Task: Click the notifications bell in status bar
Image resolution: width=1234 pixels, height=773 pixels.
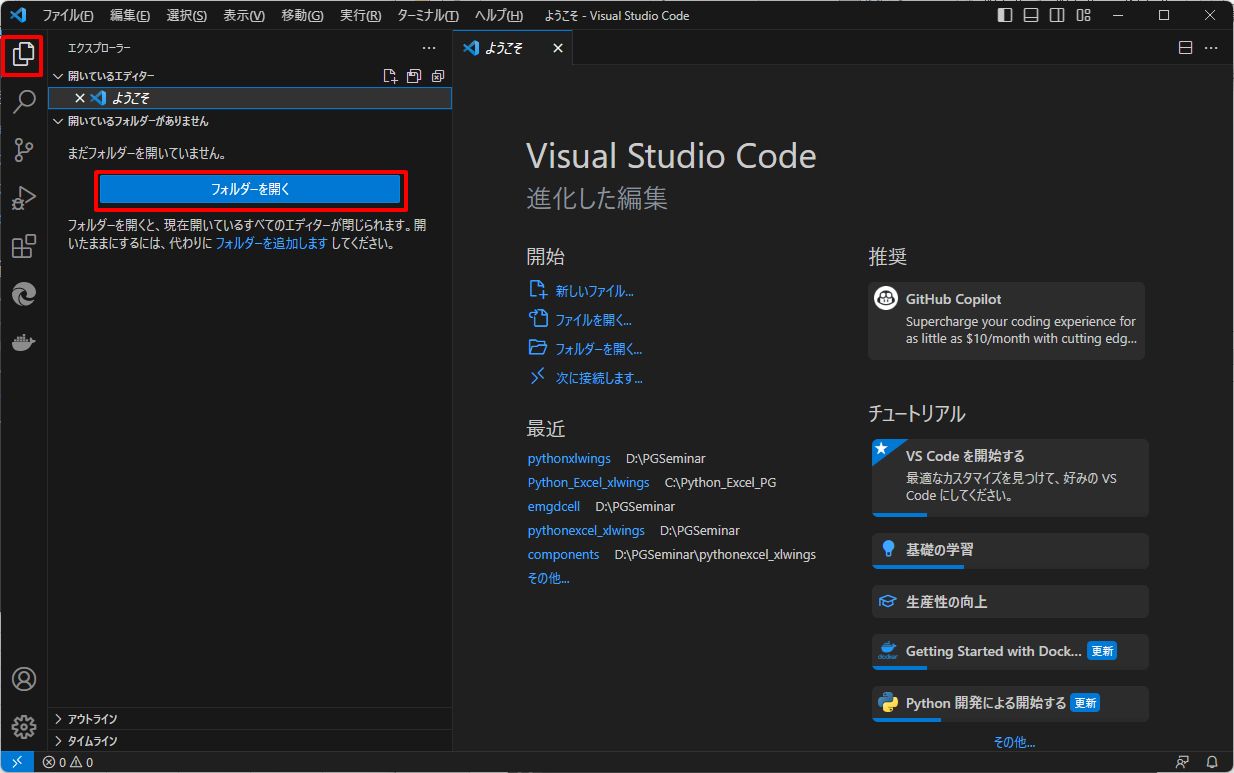Action: 1212,762
